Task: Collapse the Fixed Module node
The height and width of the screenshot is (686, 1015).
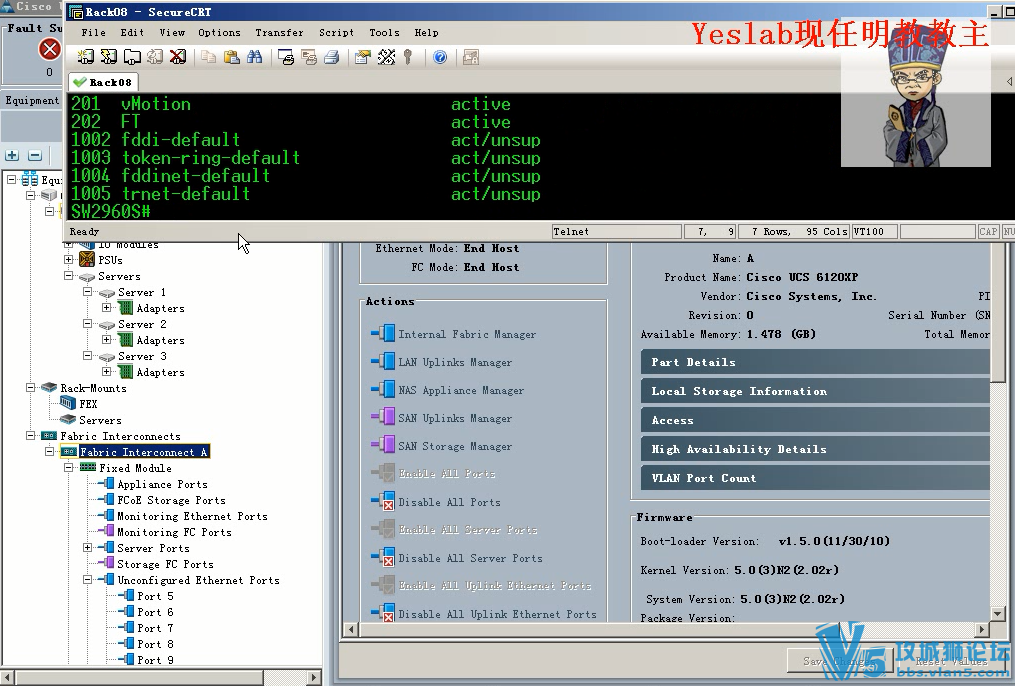Action: [x=69, y=467]
